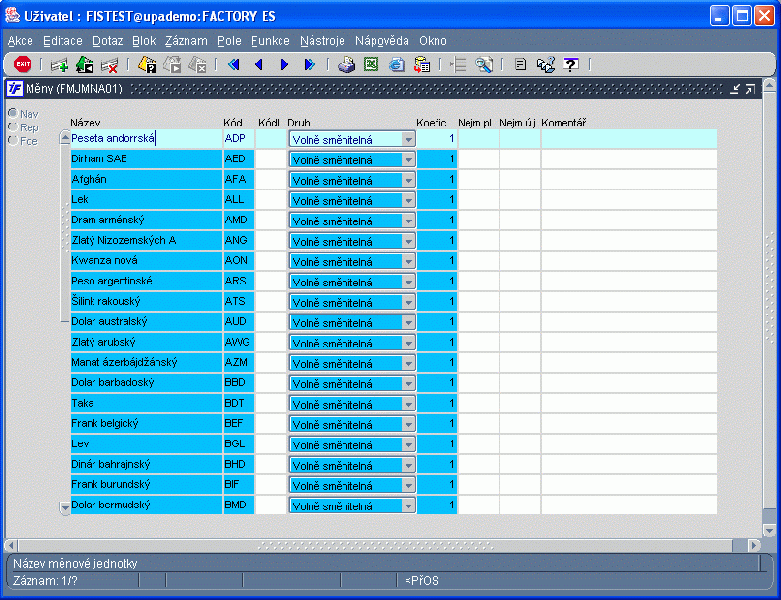The width and height of the screenshot is (781, 600).
Task: Open Druh dropdown for Dolar australský row
Action: [x=408, y=323]
